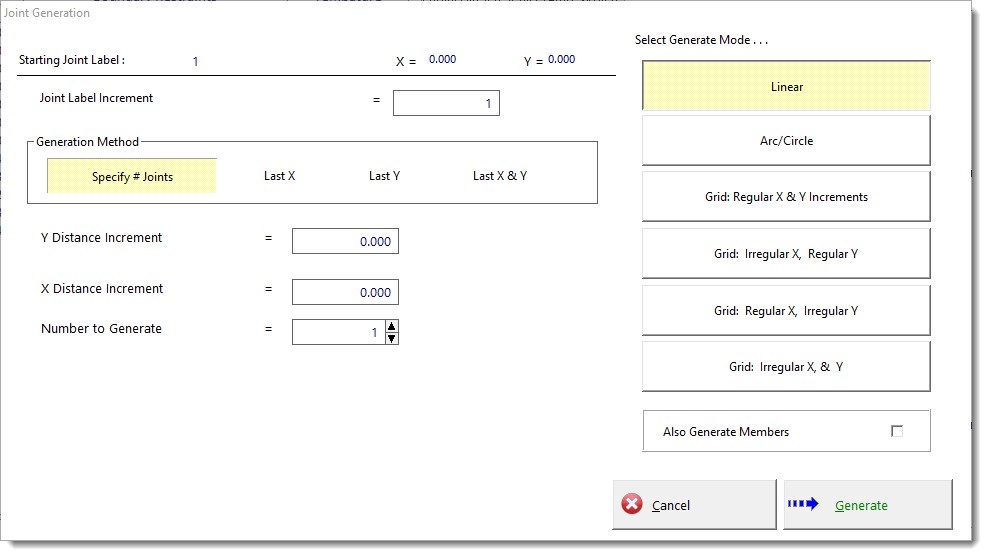Image resolution: width=987 pixels, height=556 pixels.
Task: Click the X Distance Increment field
Action: (x=345, y=292)
